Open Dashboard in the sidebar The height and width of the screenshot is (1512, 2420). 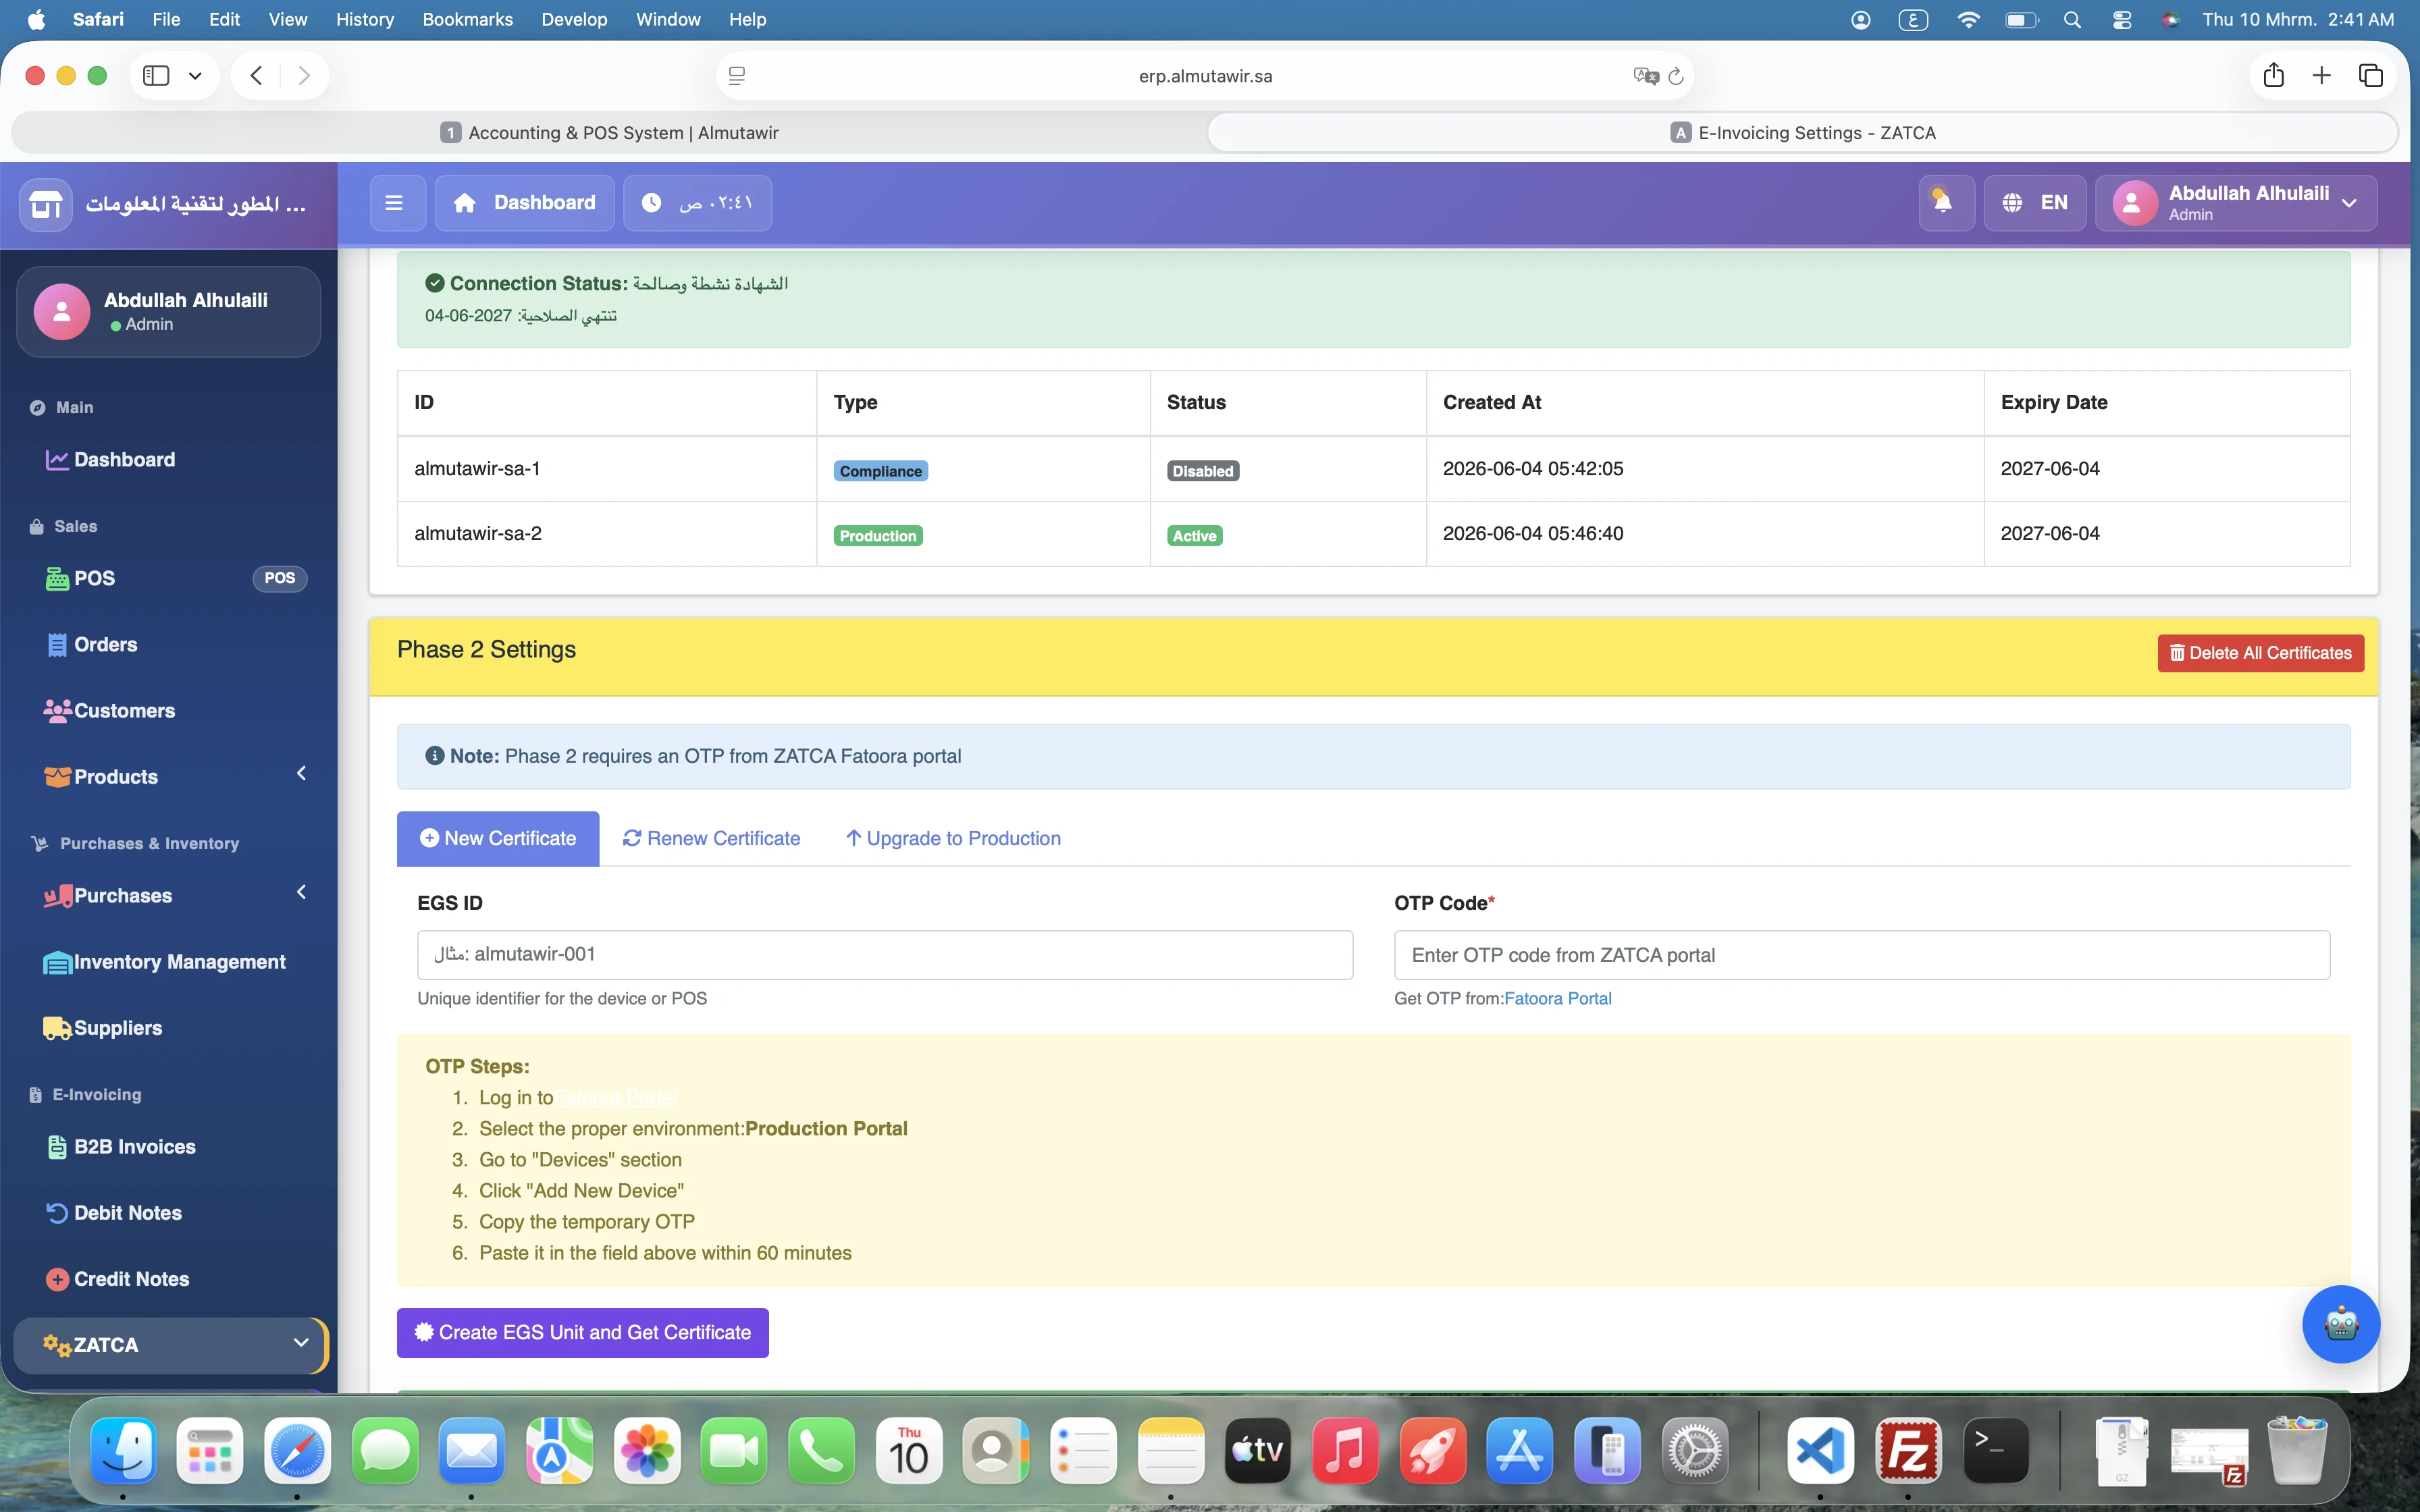click(x=168, y=459)
